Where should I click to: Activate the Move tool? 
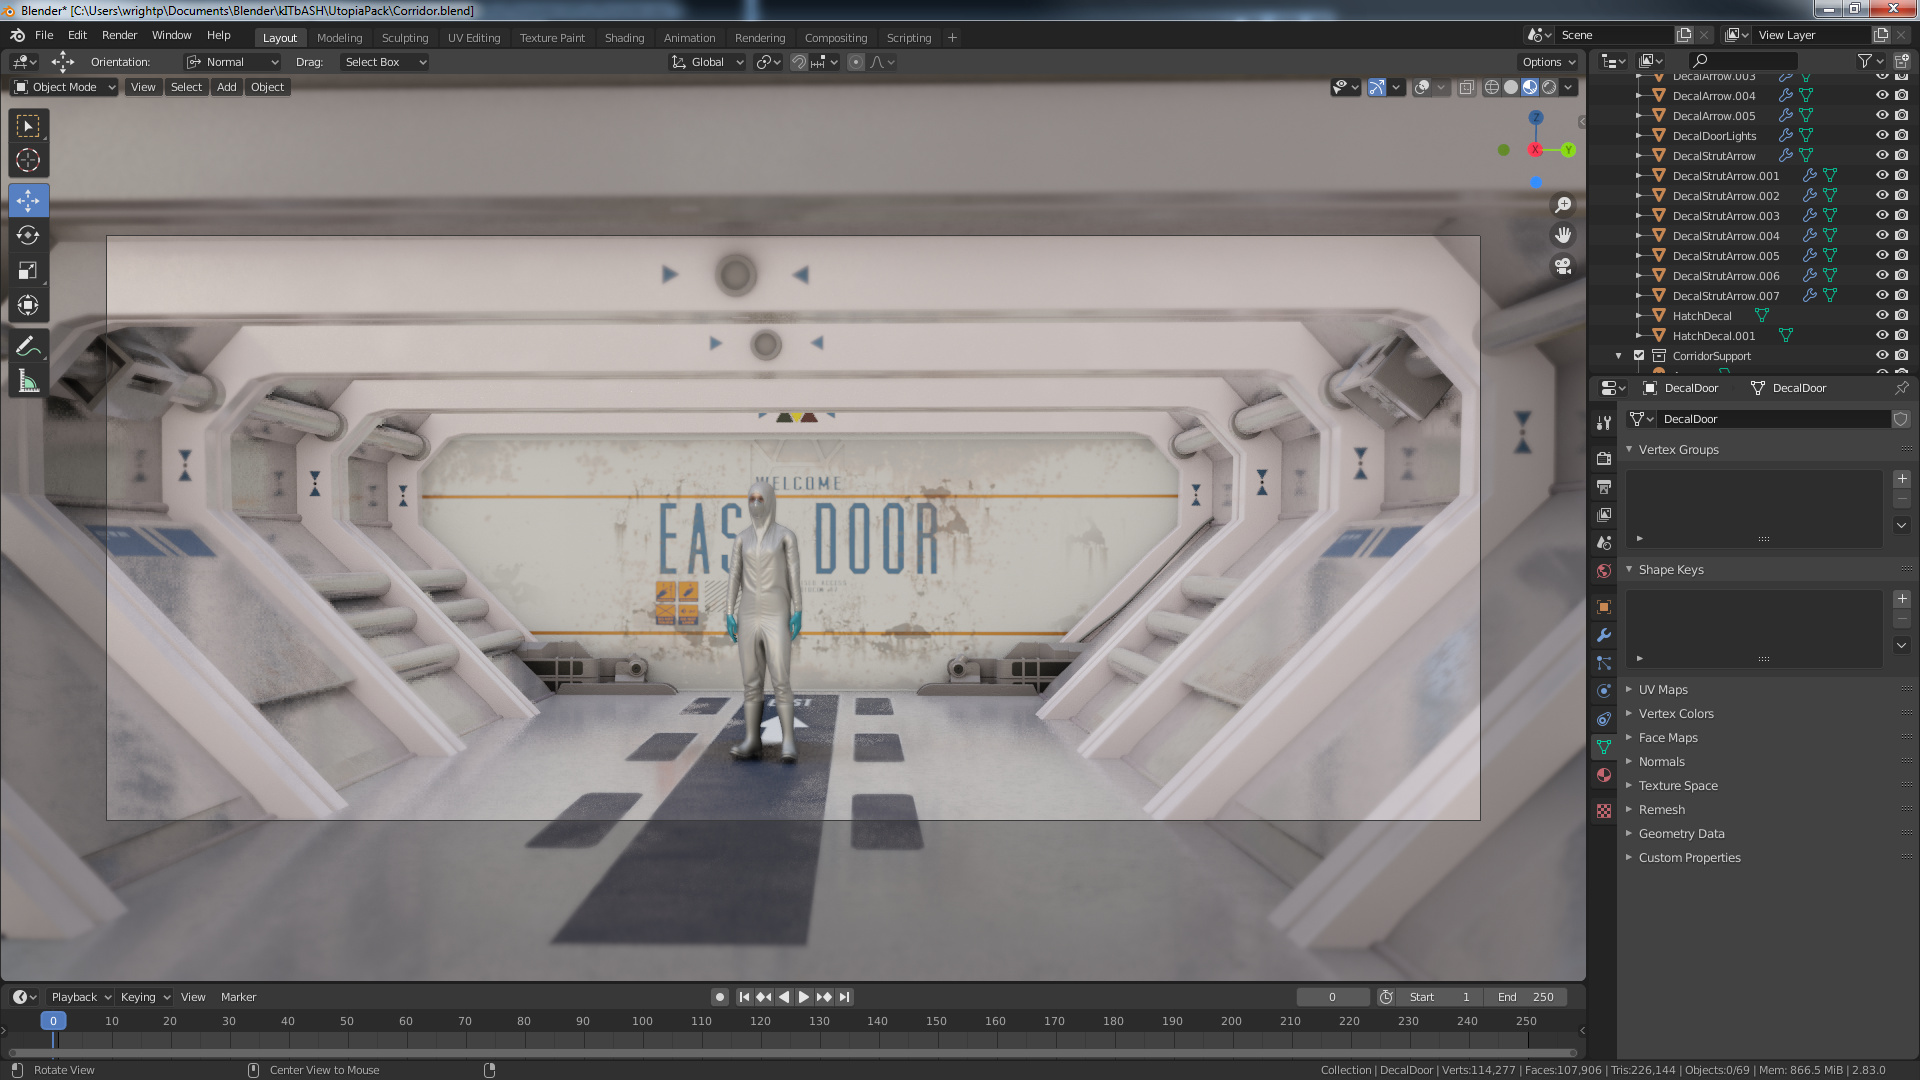pos(28,200)
